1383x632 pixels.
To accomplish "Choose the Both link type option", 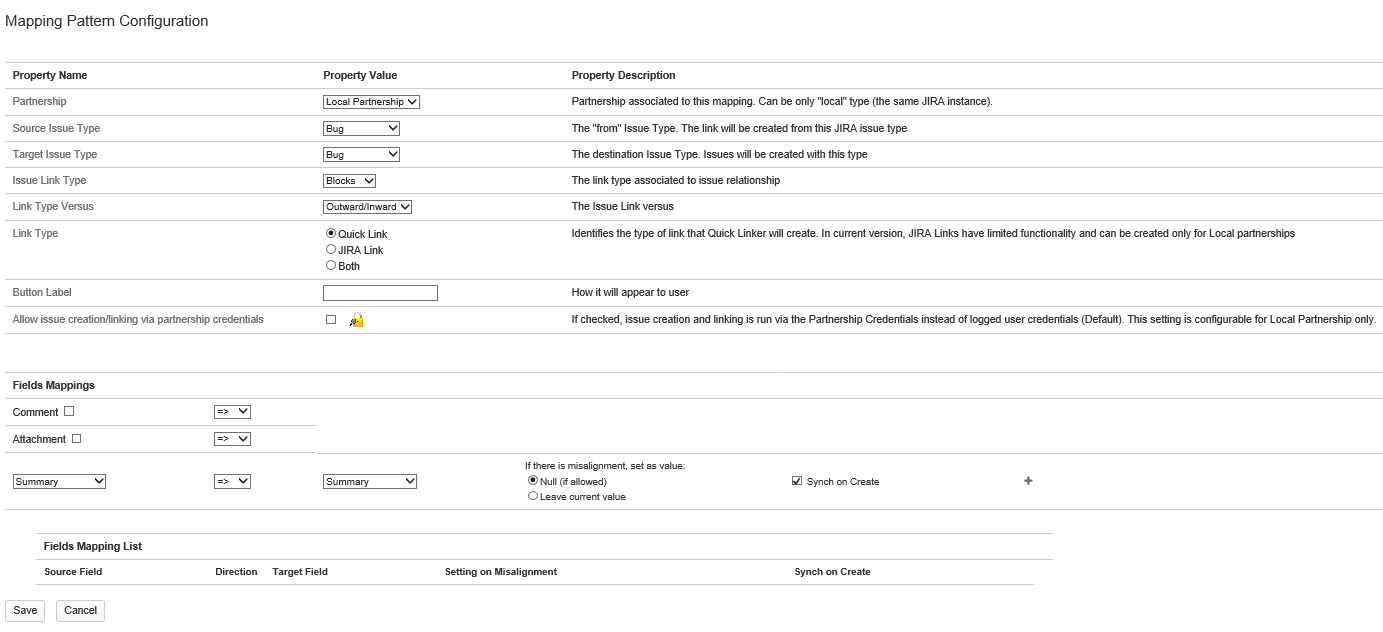I will [x=331, y=266].
